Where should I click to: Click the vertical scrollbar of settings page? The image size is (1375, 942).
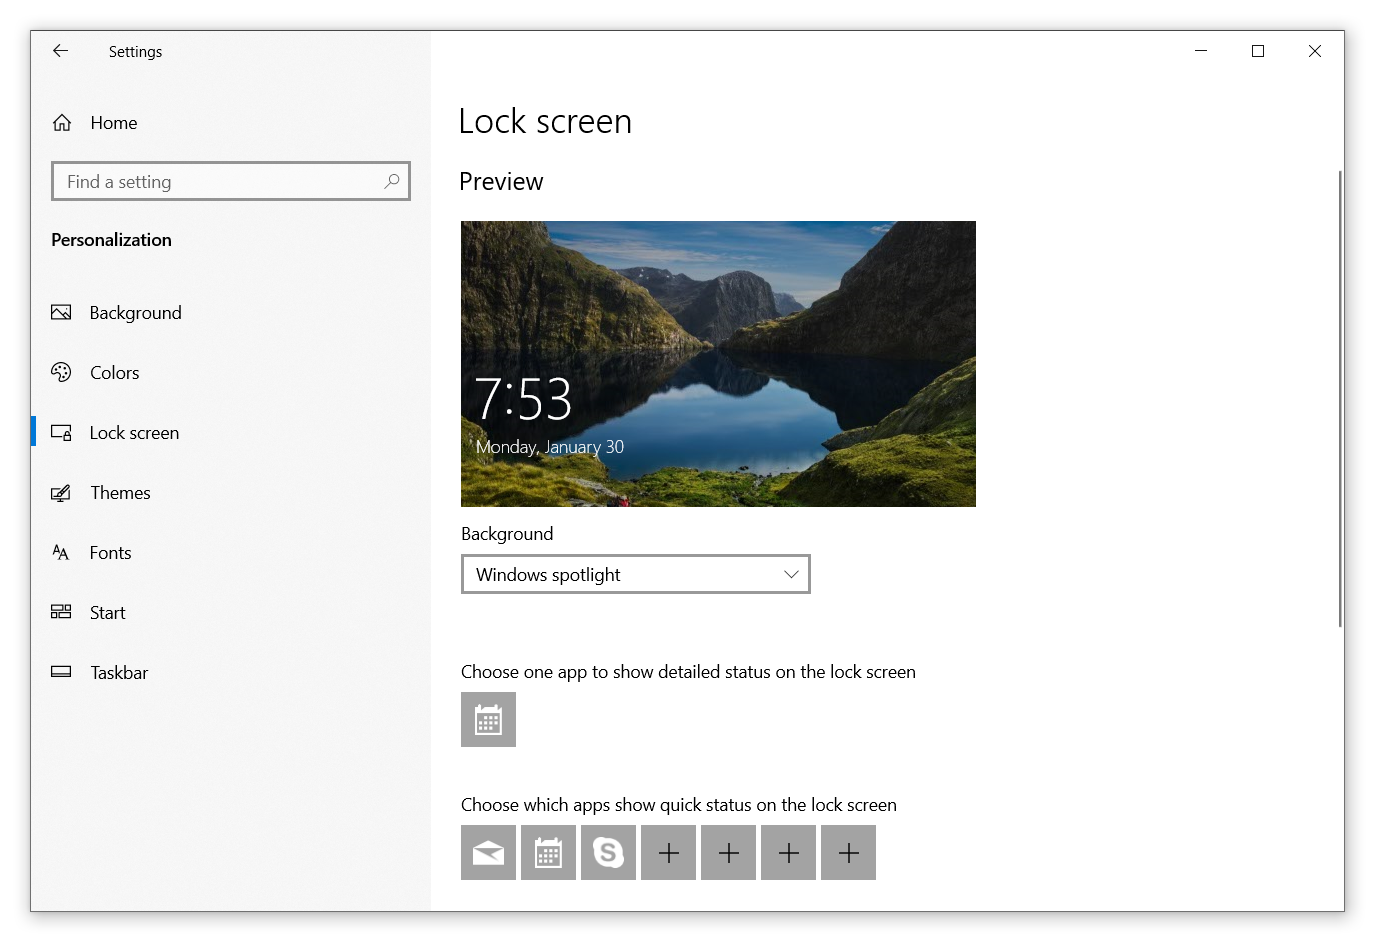[1340, 398]
